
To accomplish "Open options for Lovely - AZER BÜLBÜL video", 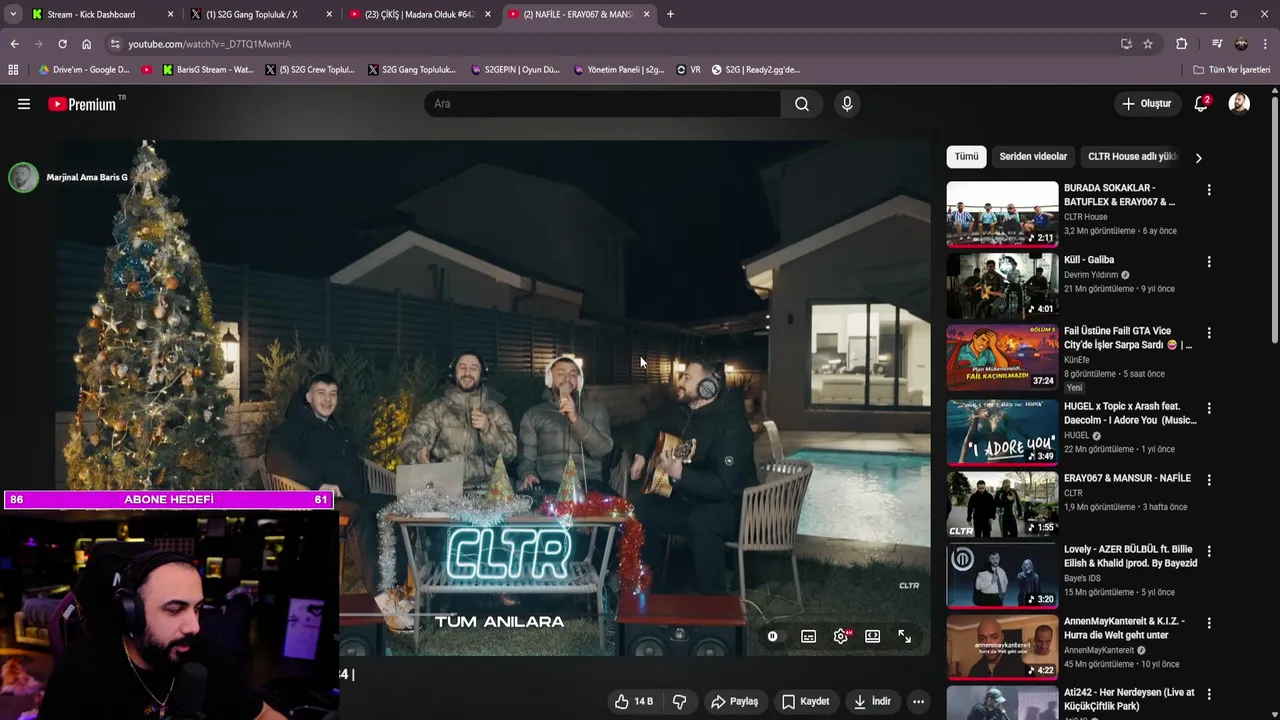I will point(1209,551).
